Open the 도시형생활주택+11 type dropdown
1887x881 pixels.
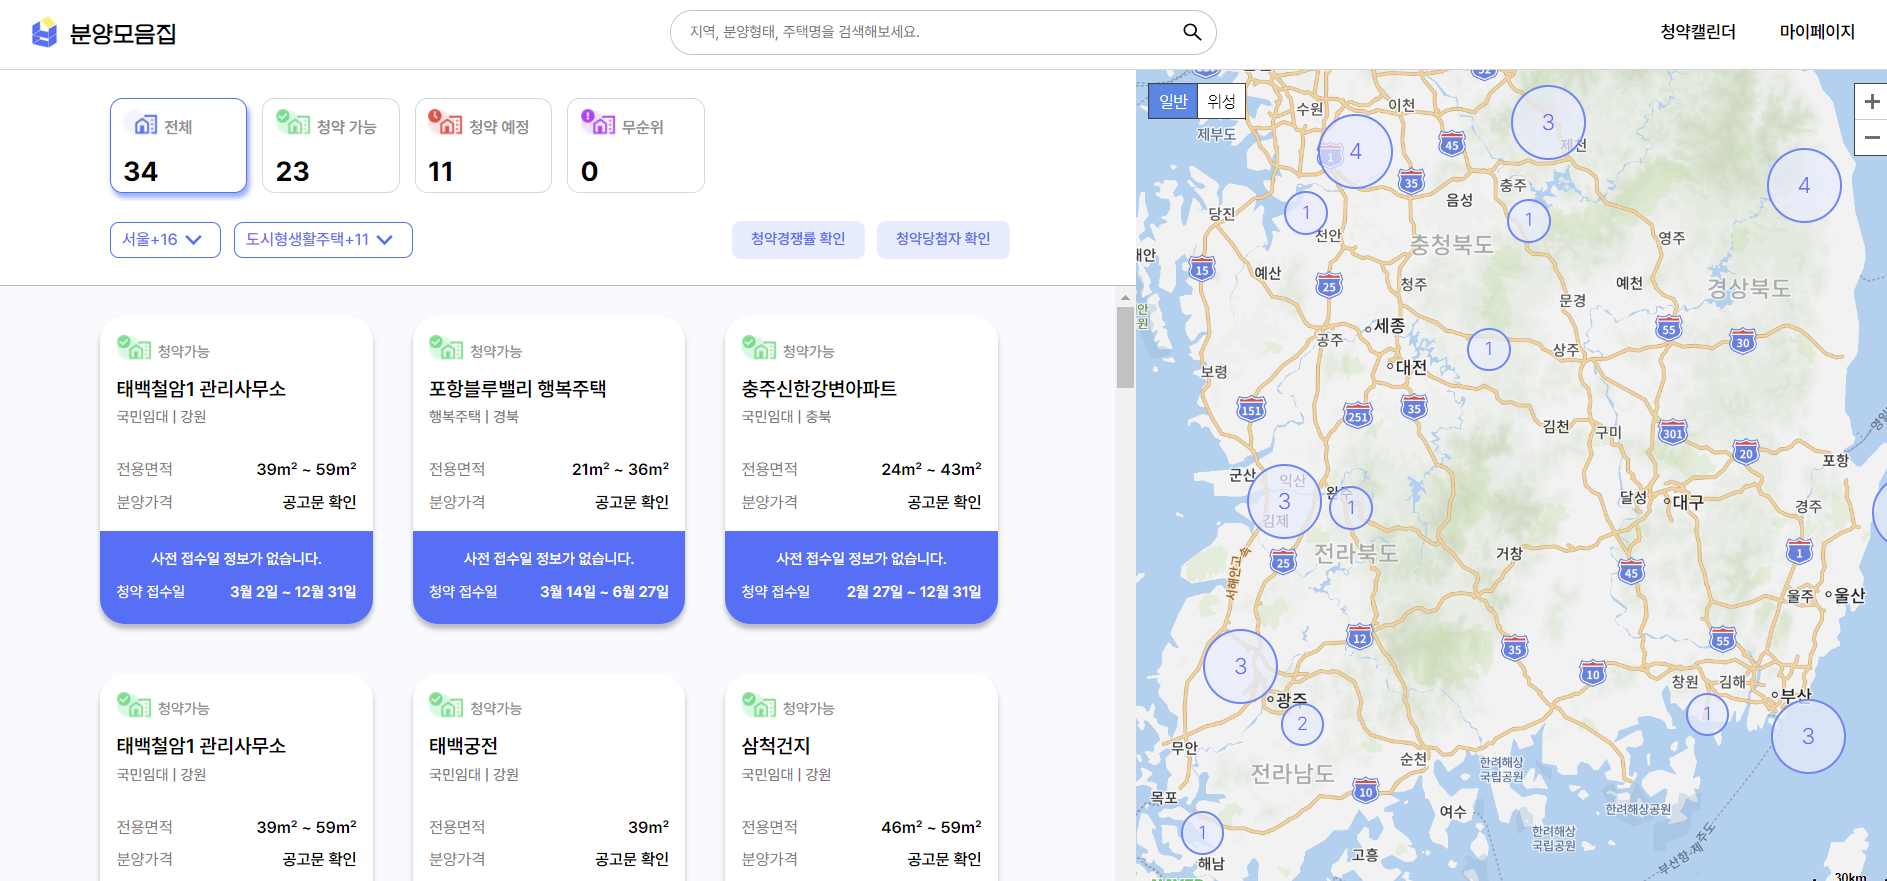point(323,240)
